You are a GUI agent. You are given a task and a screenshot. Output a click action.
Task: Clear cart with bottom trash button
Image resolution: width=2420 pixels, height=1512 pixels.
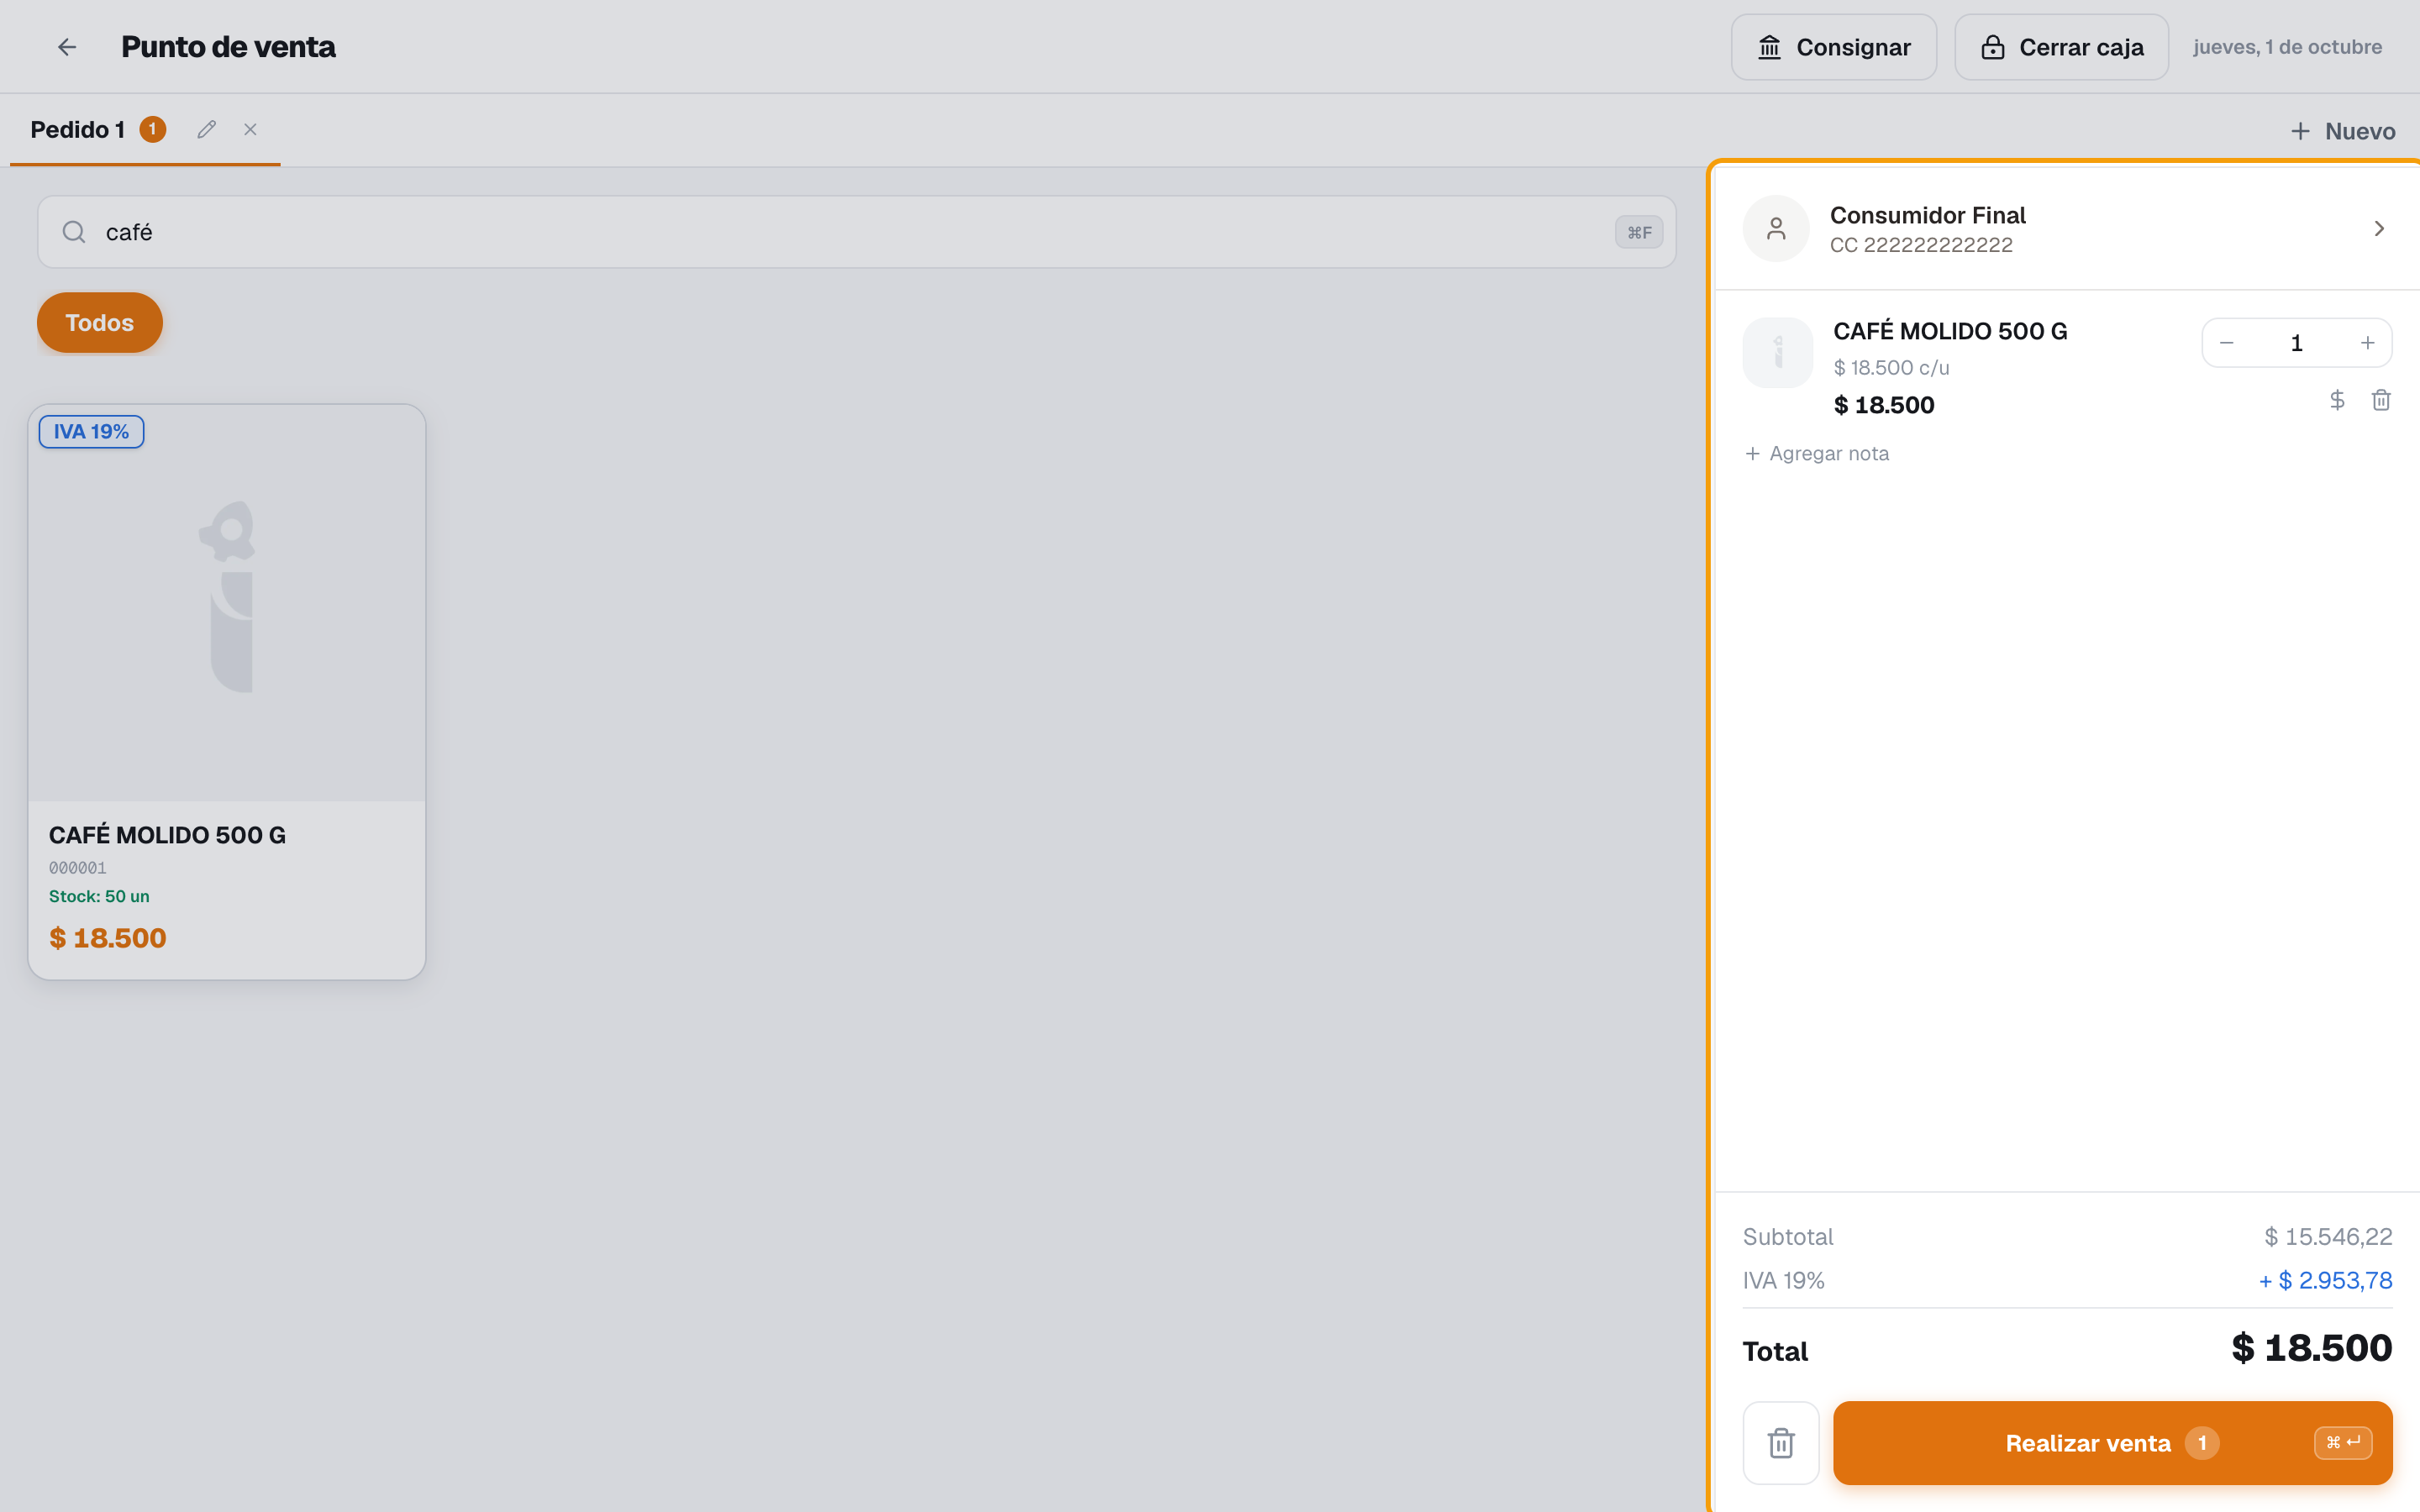click(x=1781, y=1443)
